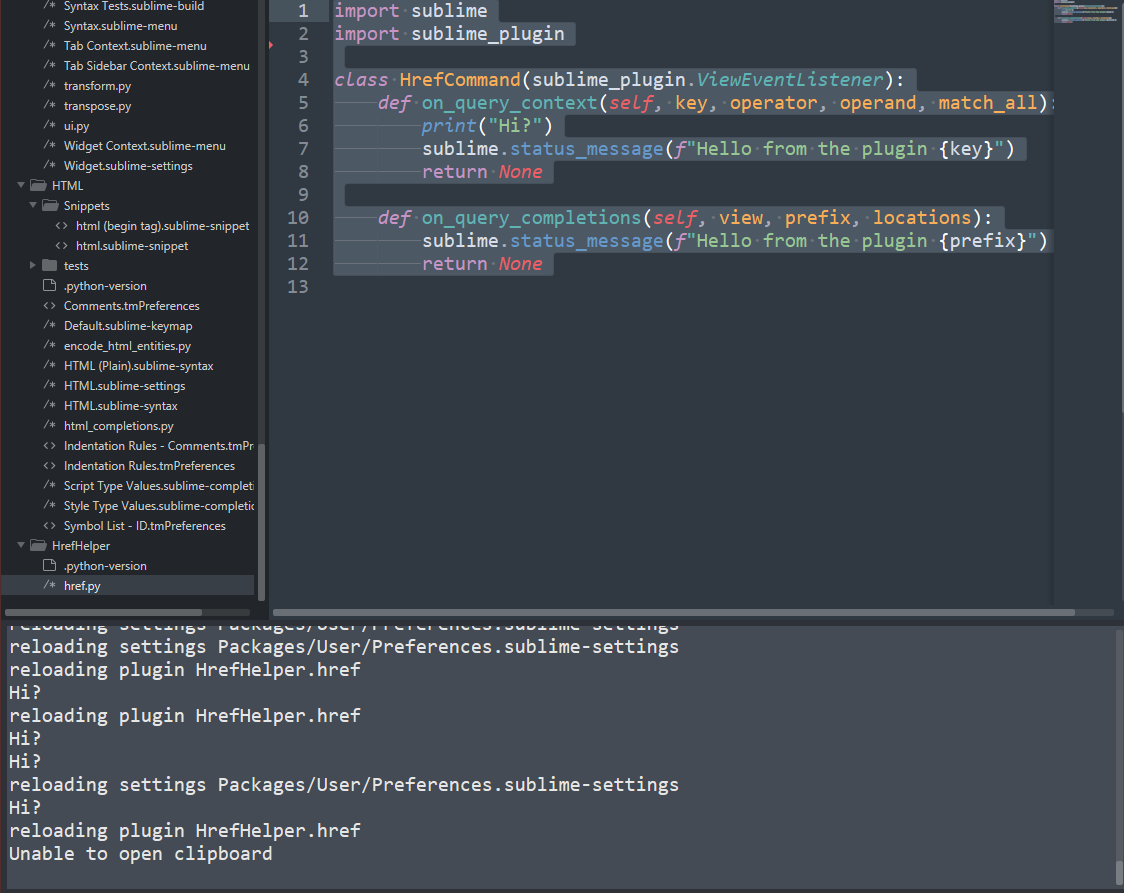The image size is (1124, 893).
Task: Click the console panel vertical scrollbar
Action: point(1119,872)
